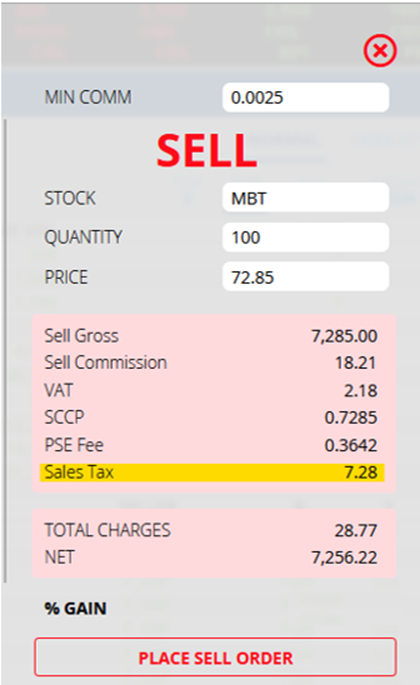Click the SCCP fee value 0.7285
Viewport: 420px width, 685px height.
pos(351,418)
